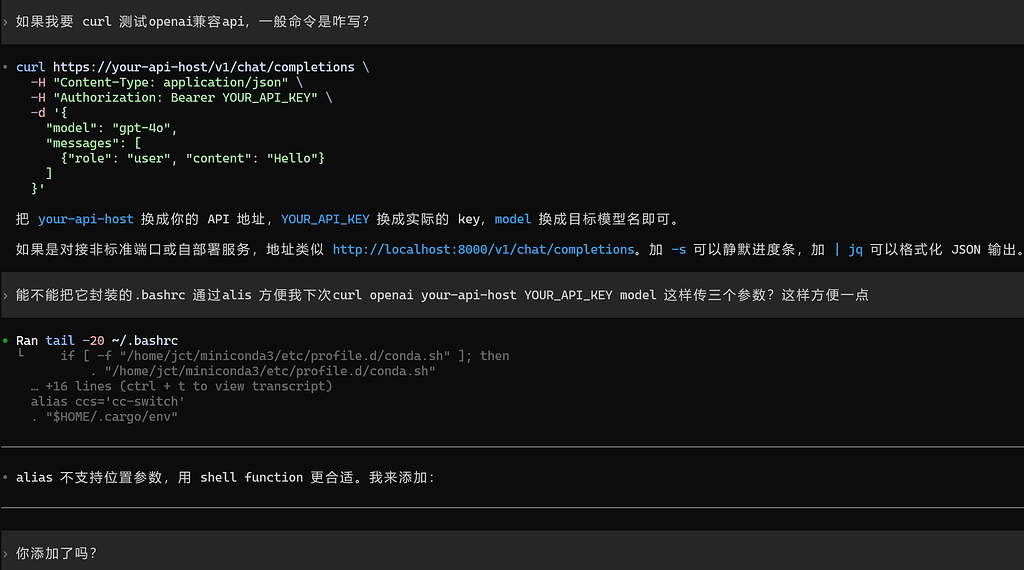
Task: Click the | jq inline code
Action: coord(848,249)
